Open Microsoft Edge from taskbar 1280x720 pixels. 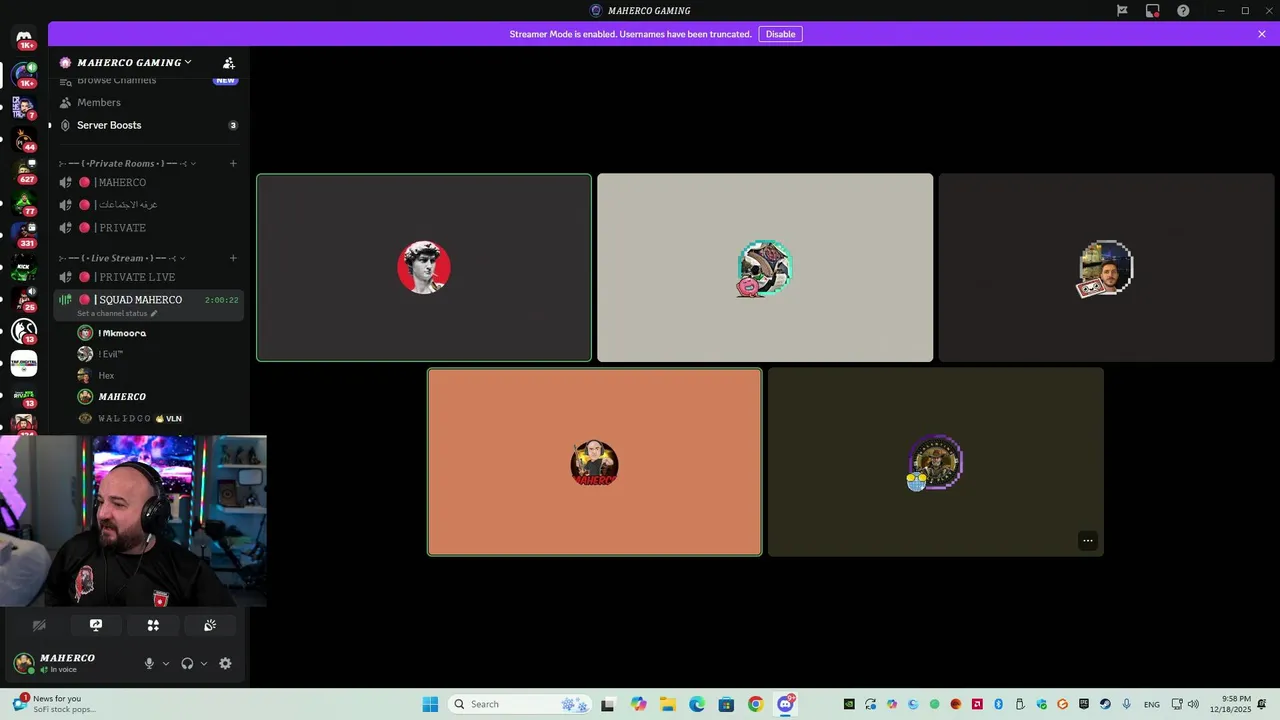coord(697,704)
